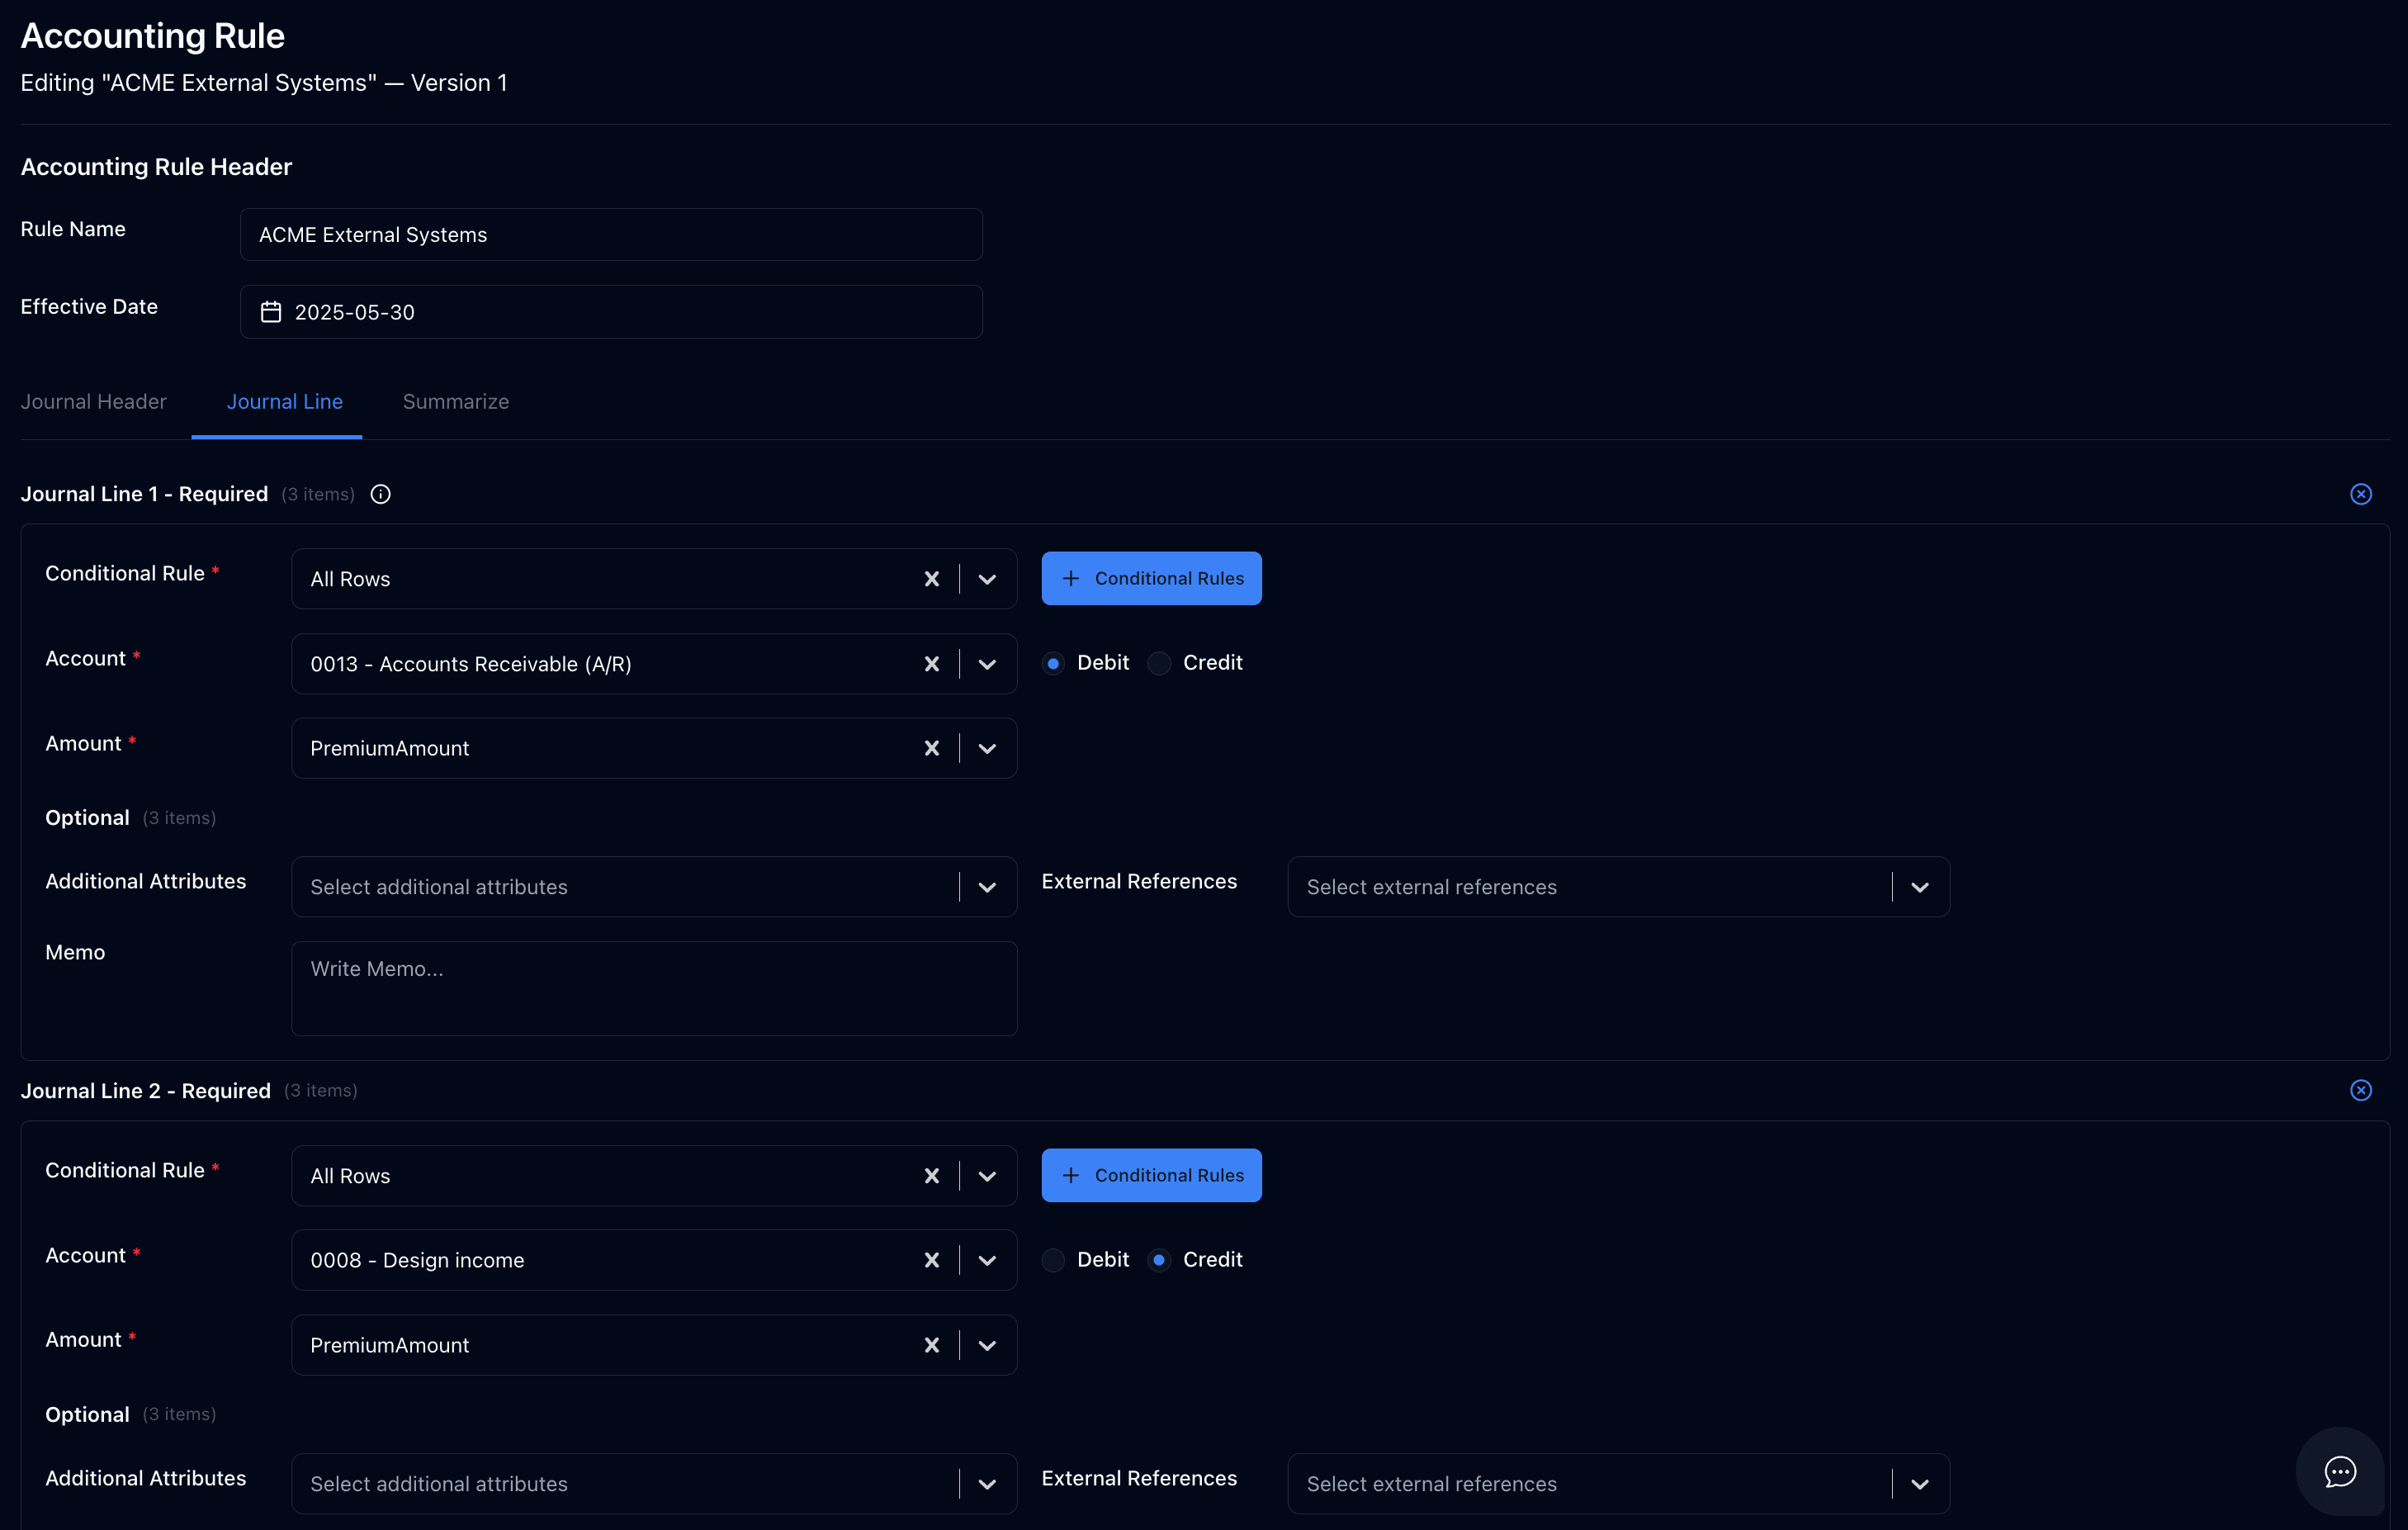Screen dimensions: 2408x1530
Task: Add Conditional Rules for Journal Line 1
Action: click(x=1151, y=578)
